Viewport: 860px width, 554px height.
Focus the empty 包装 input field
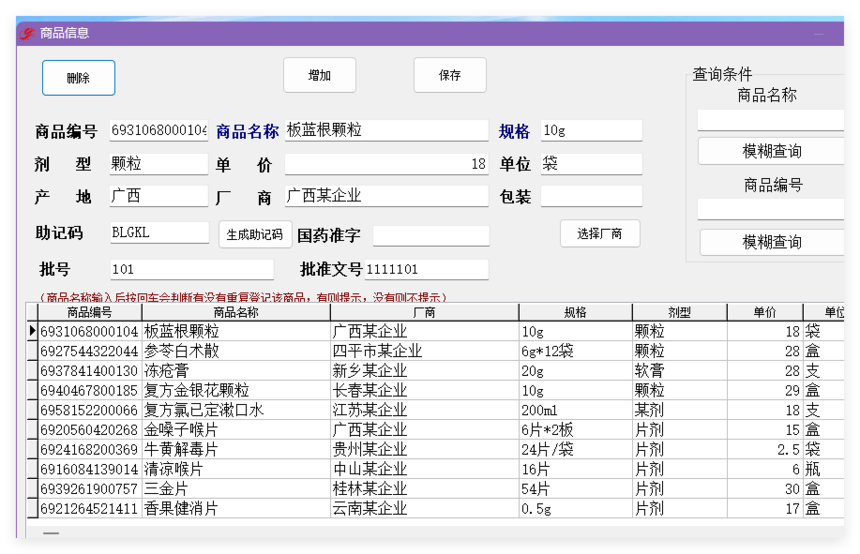(591, 196)
